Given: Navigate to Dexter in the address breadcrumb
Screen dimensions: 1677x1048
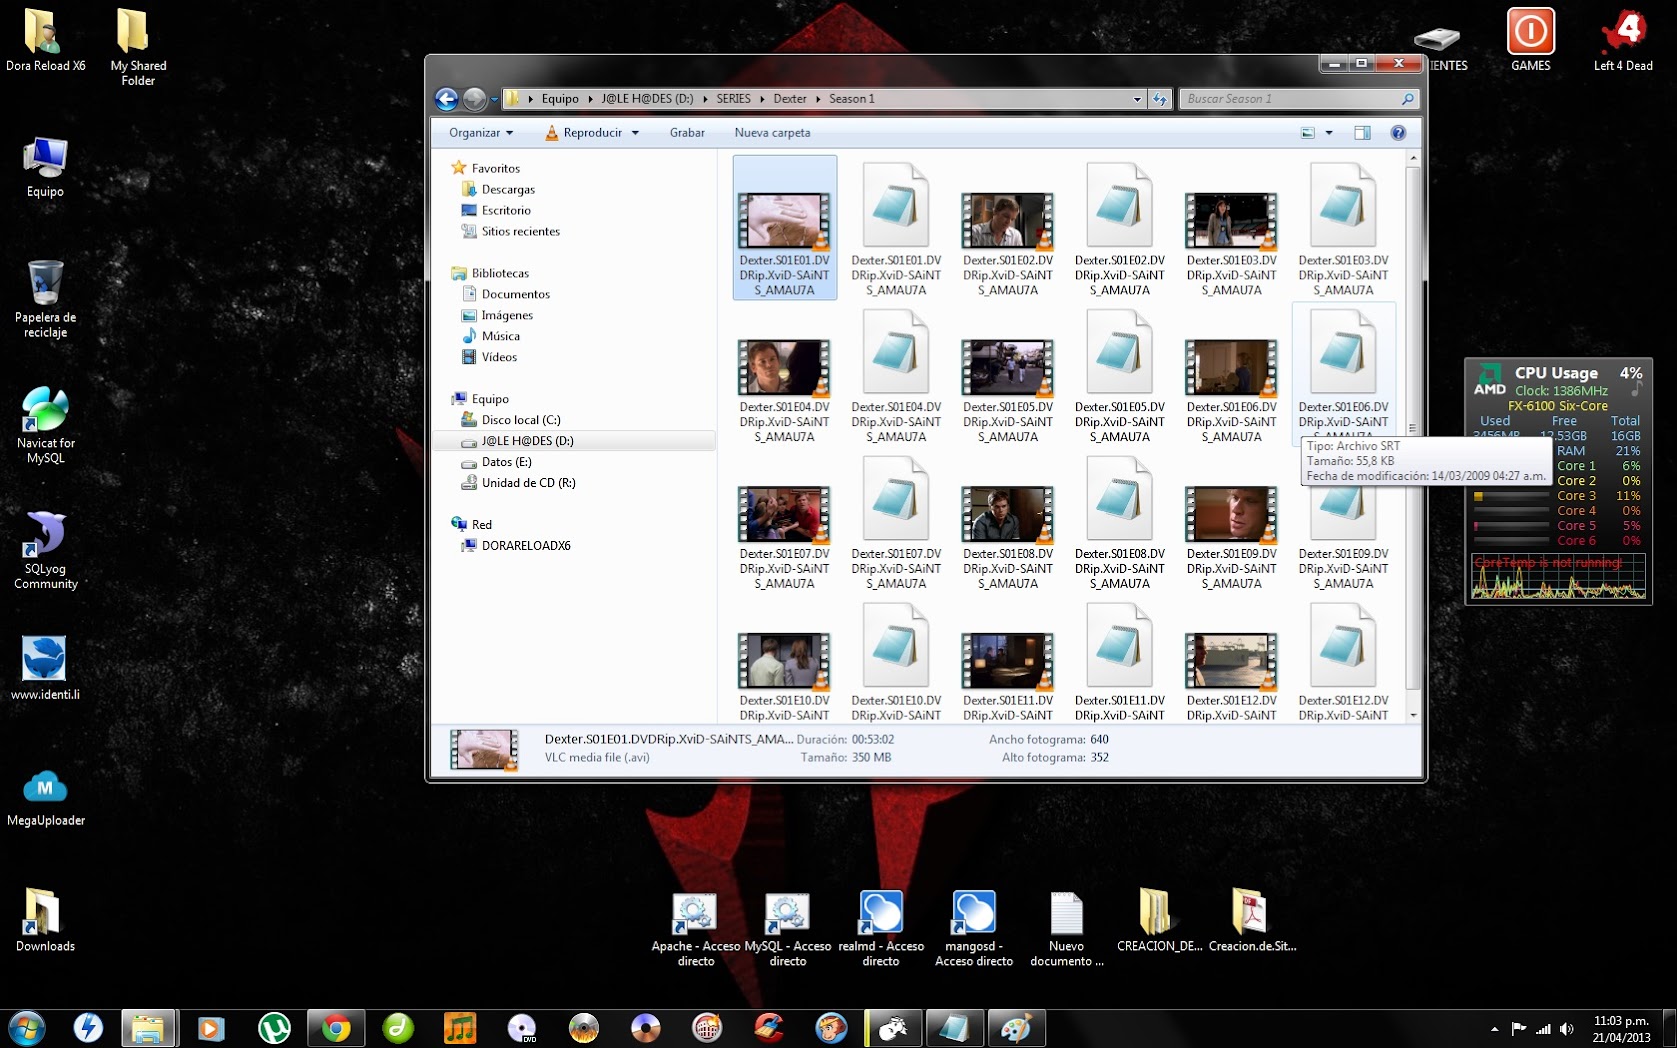Looking at the screenshot, I should pos(790,99).
